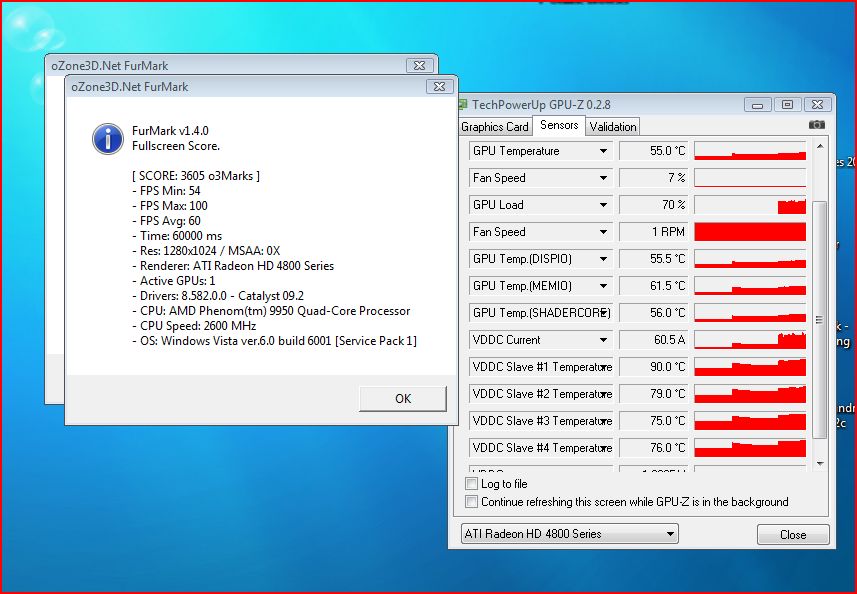Click the Drivers: Catalyst 09.2 line
The width and height of the screenshot is (857, 594).
(x=218, y=296)
